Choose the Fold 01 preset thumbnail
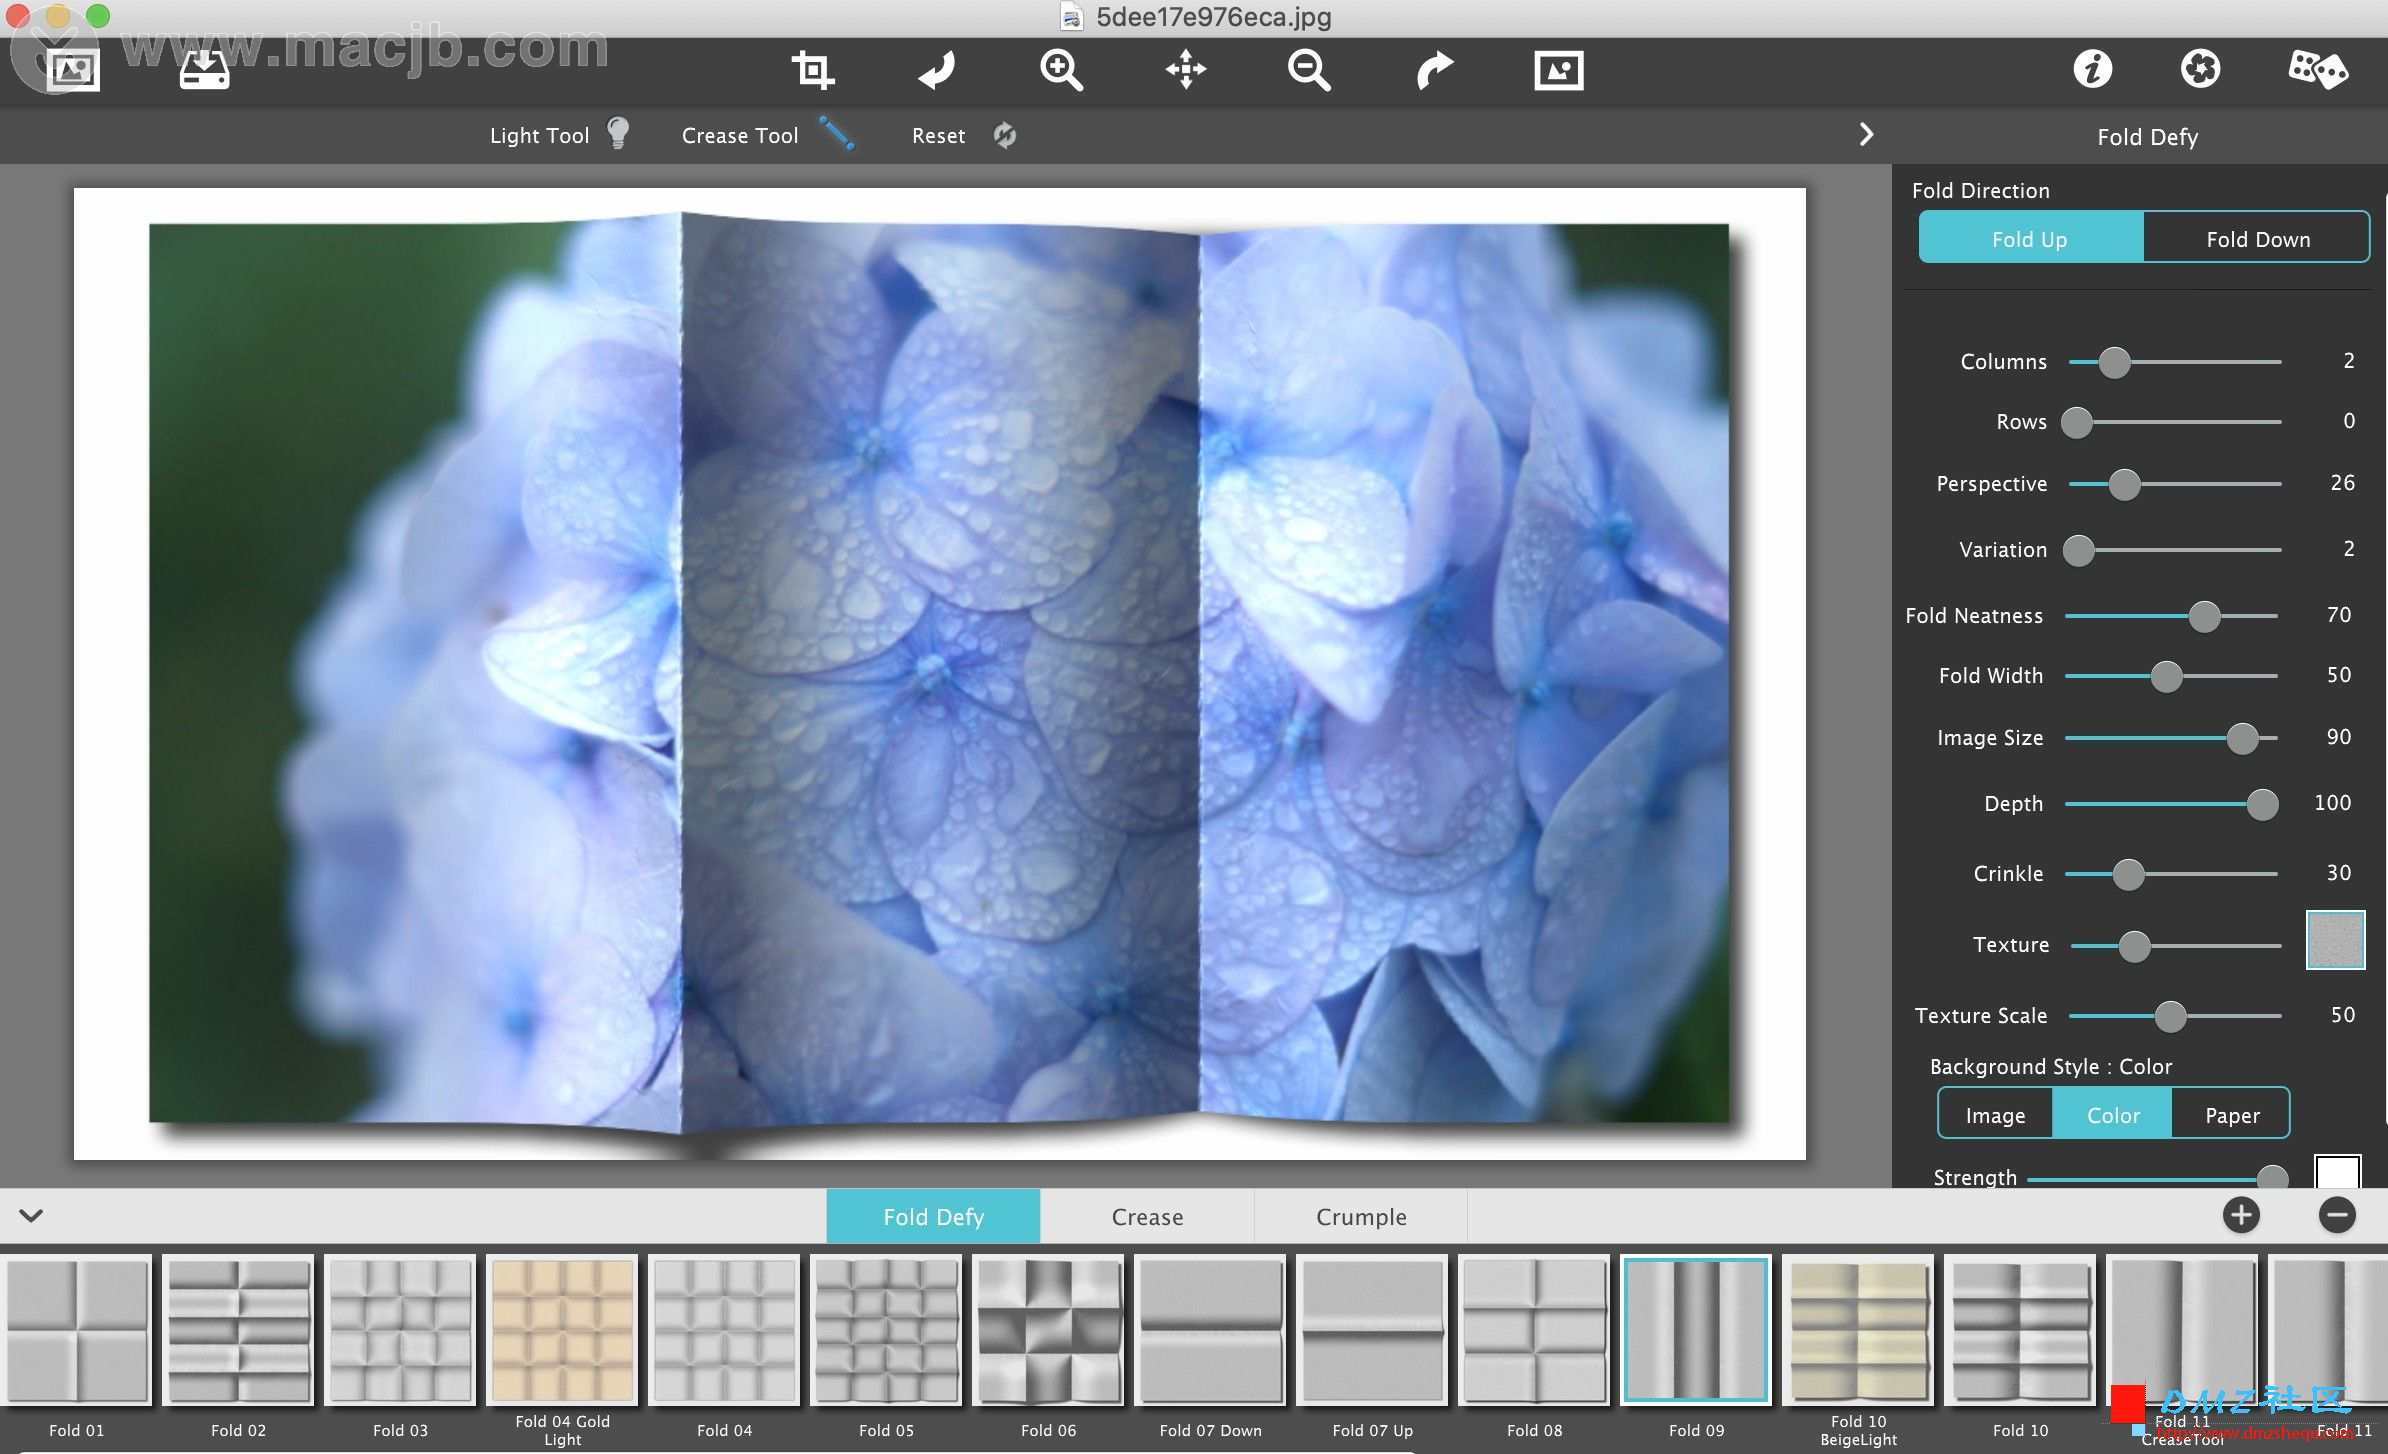This screenshot has height=1454, width=2388. 76,1330
